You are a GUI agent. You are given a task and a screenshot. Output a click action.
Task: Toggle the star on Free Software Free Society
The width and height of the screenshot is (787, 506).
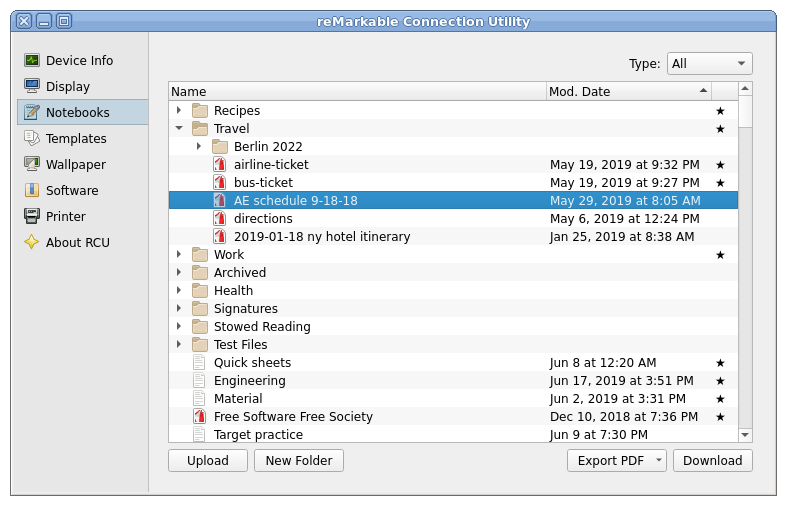click(x=720, y=417)
